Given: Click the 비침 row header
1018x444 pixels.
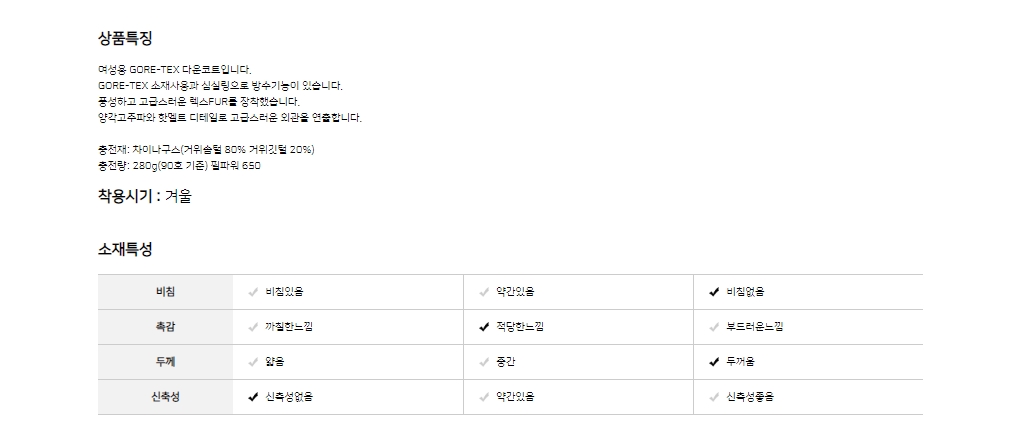Looking at the screenshot, I should tap(165, 292).
